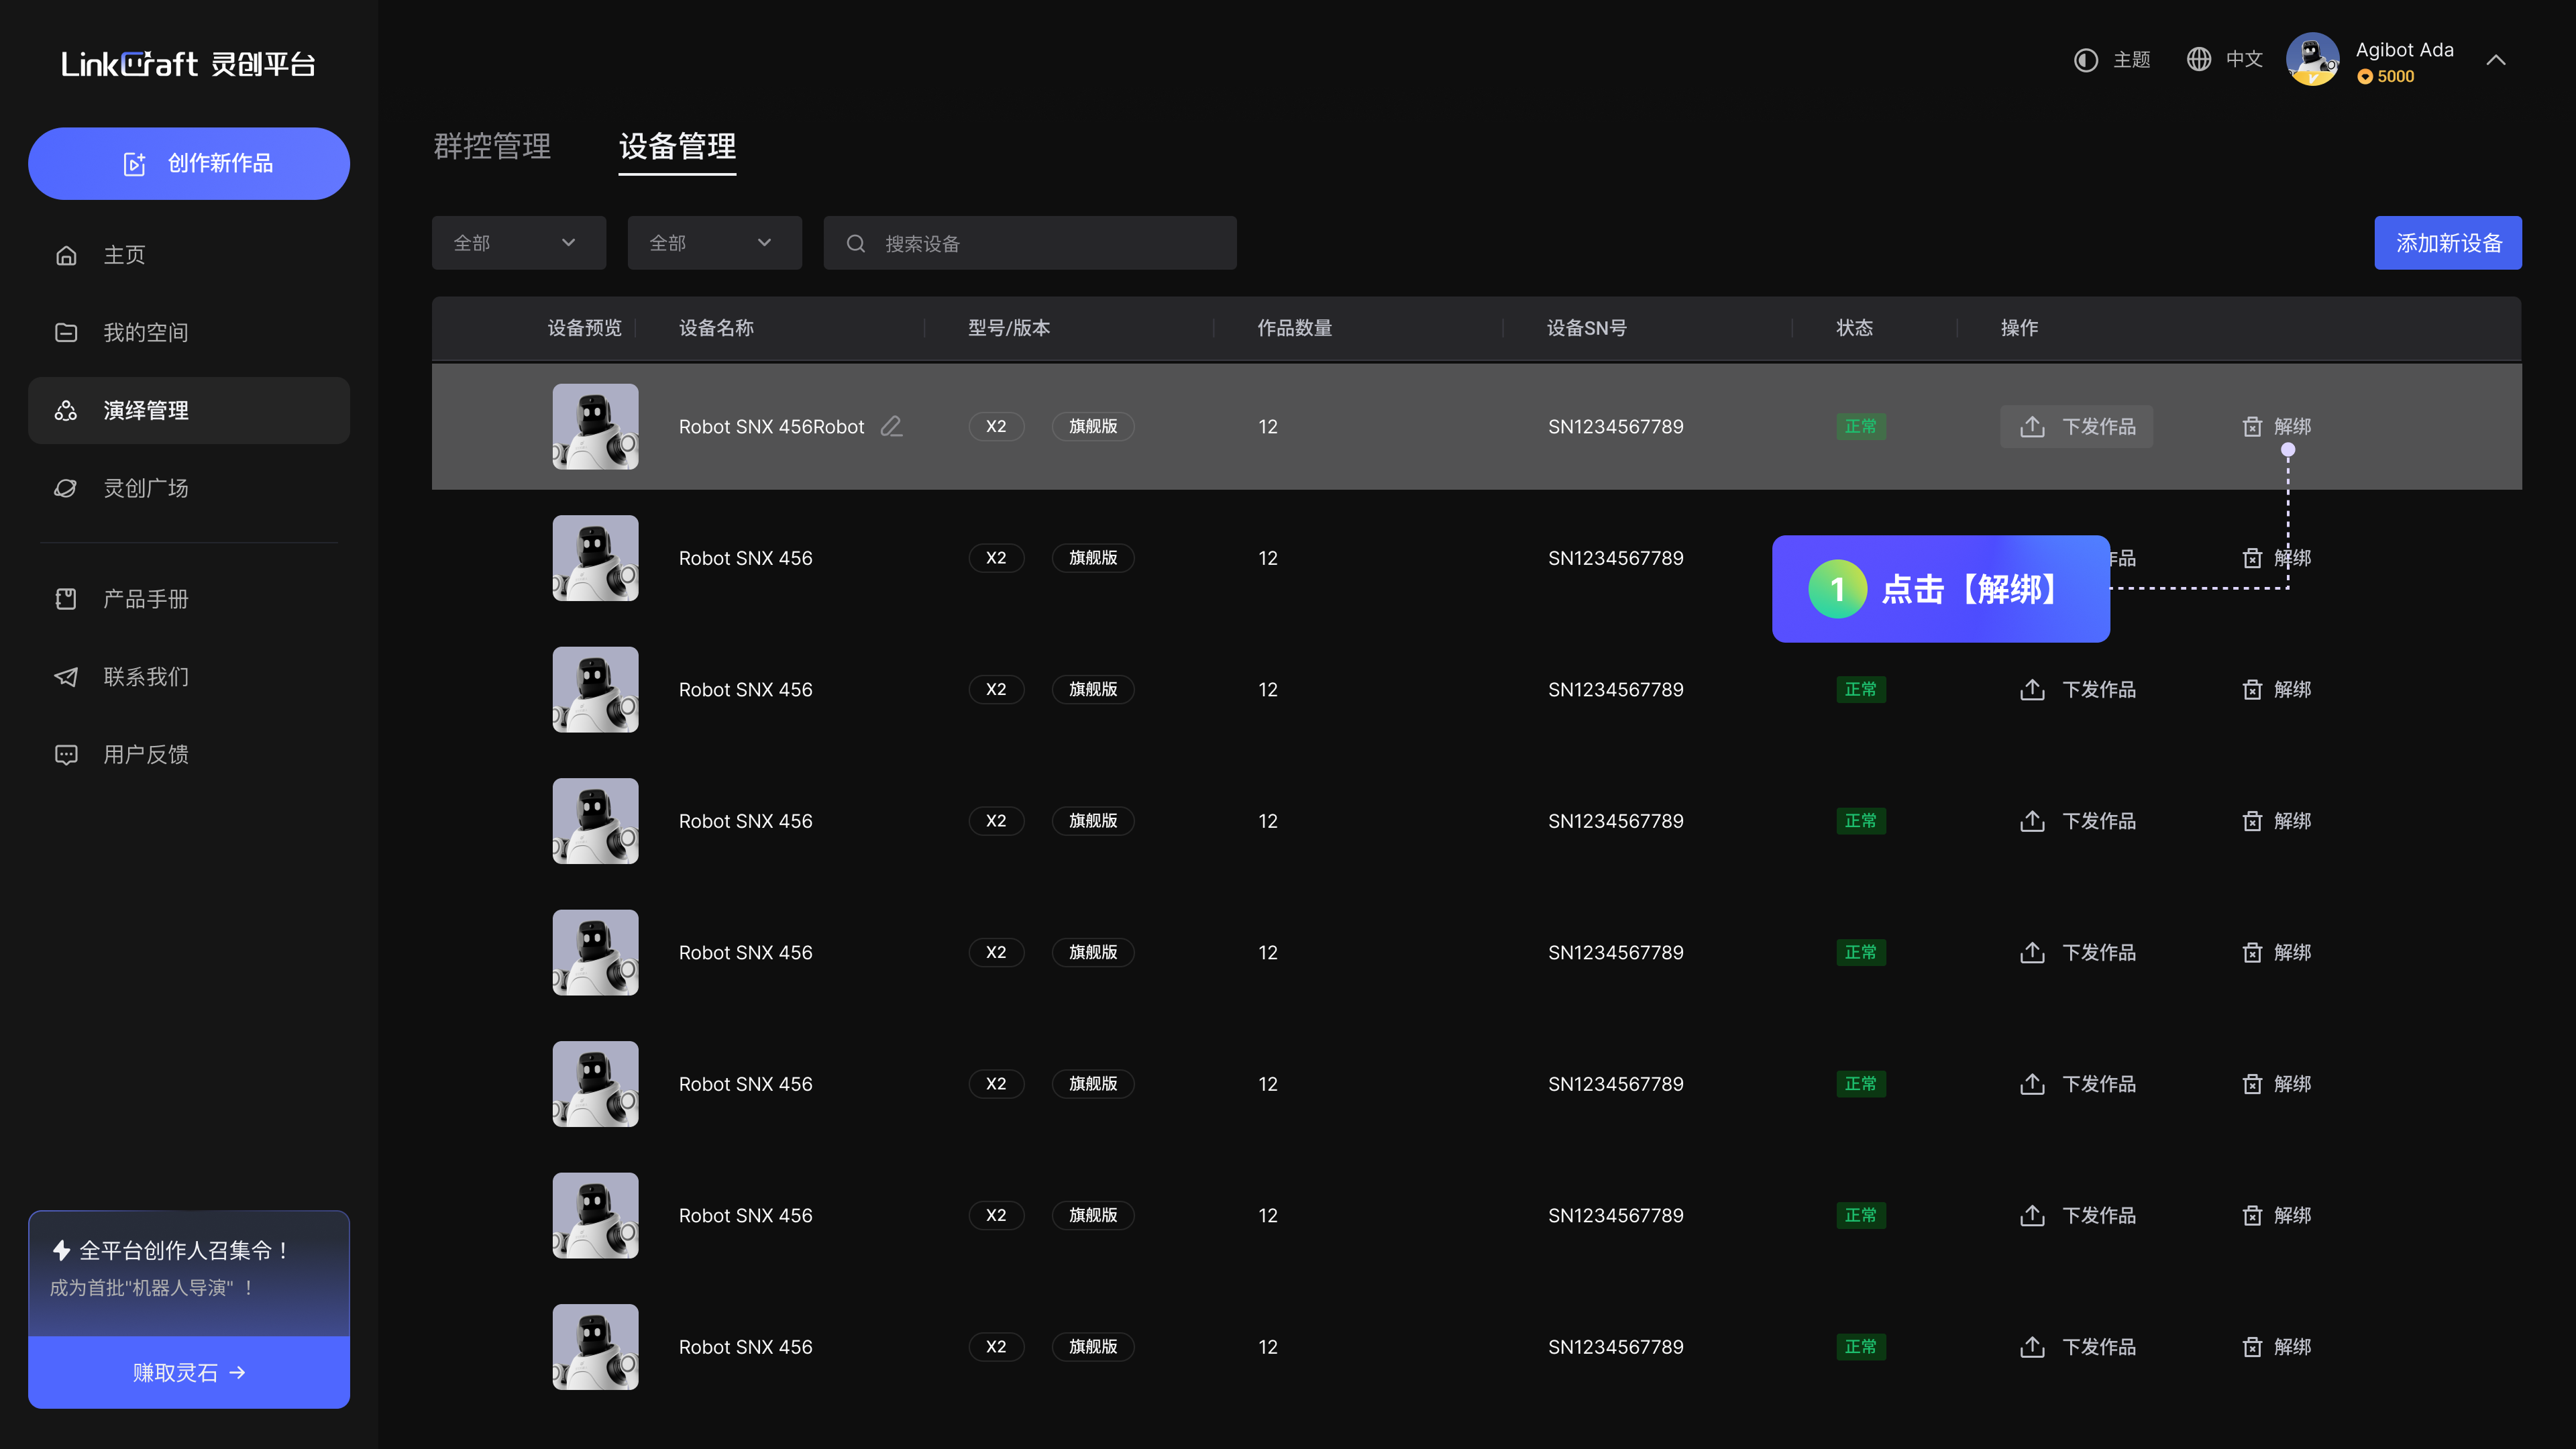Select the 演绎管理 sidebar icon
The width and height of the screenshot is (2576, 1449).
65,410
